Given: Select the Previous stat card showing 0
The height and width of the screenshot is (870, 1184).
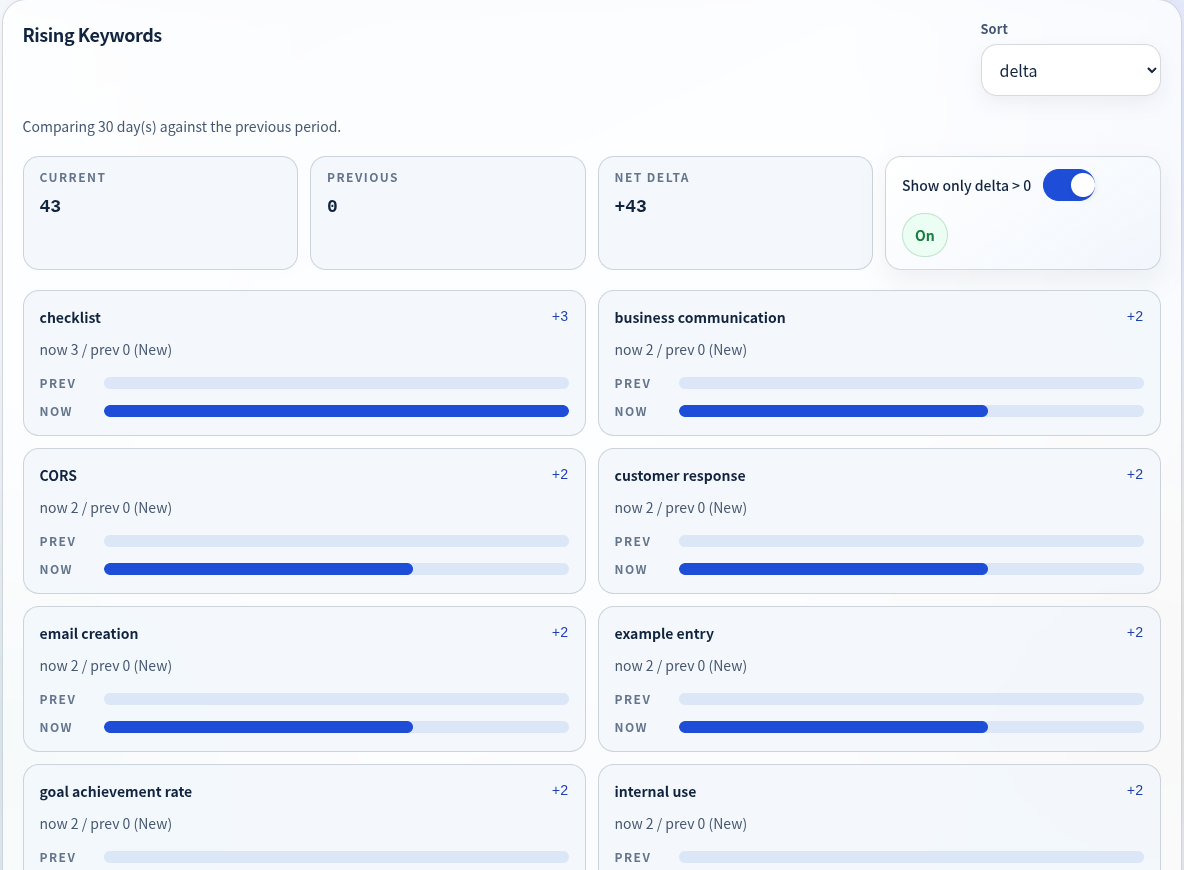Looking at the screenshot, I should pyautogui.click(x=448, y=213).
